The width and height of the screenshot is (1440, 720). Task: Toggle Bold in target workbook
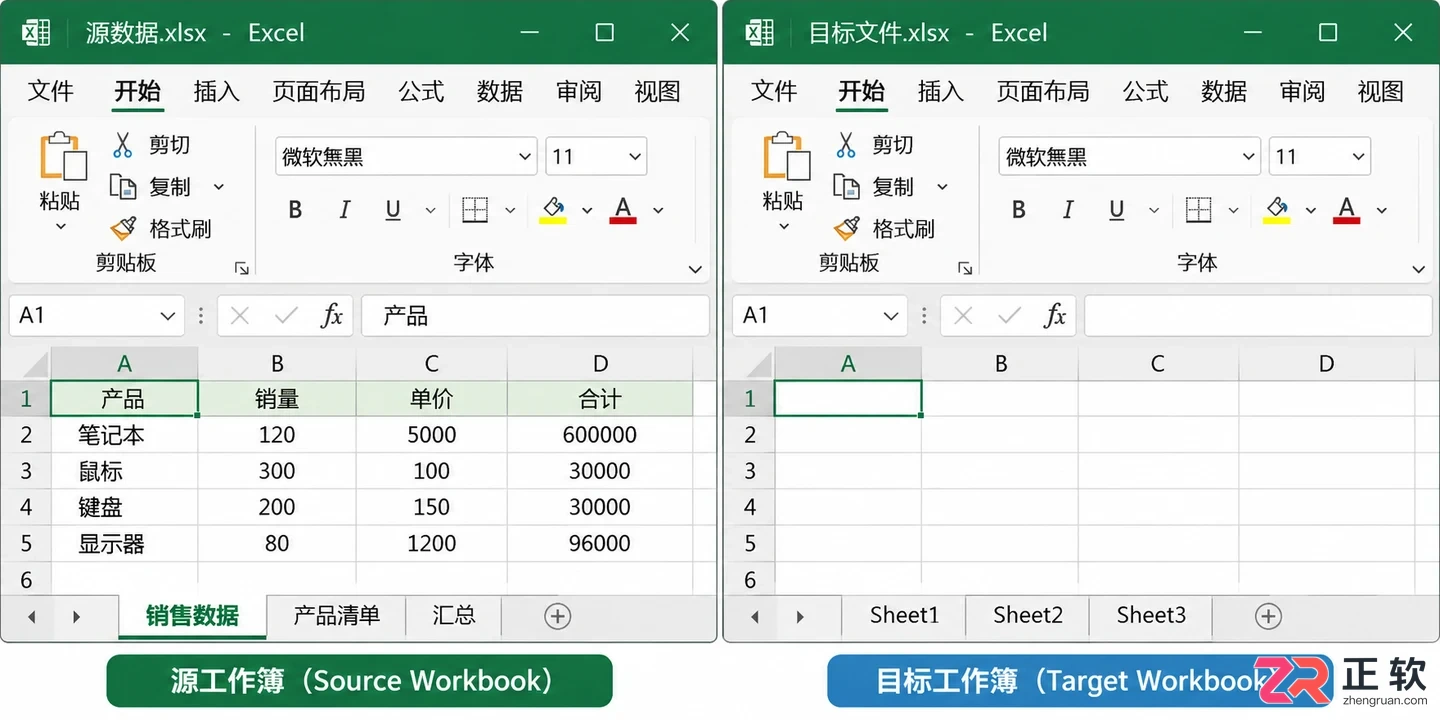coord(1019,210)
